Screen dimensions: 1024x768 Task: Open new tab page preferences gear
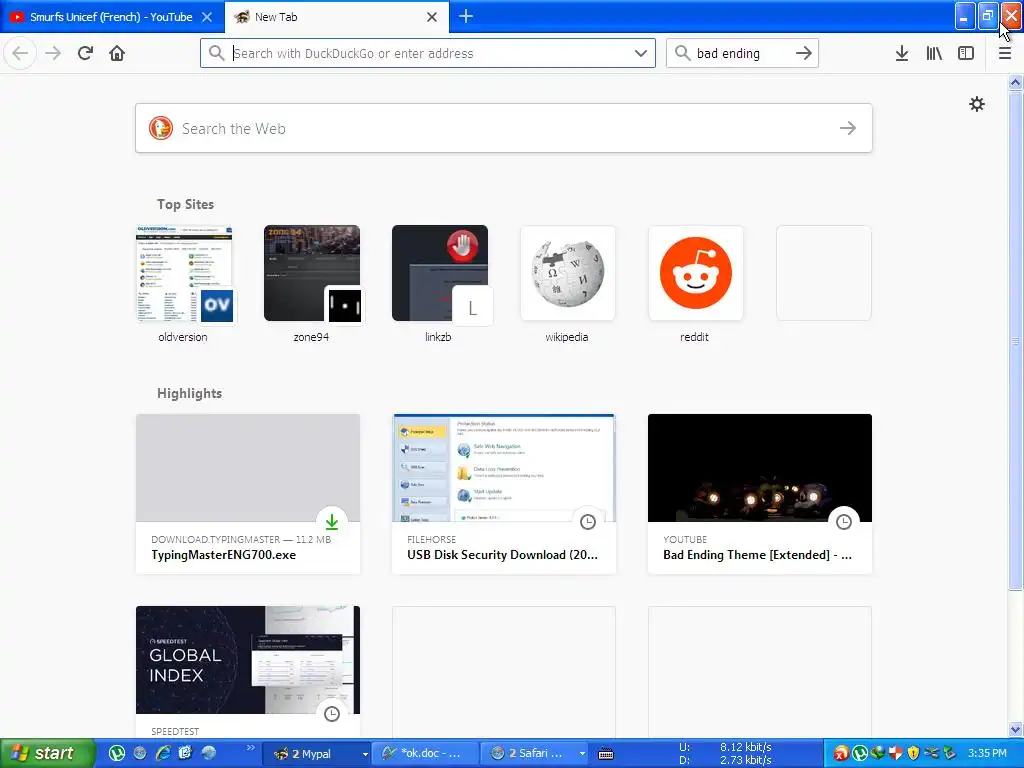(976, 104)
